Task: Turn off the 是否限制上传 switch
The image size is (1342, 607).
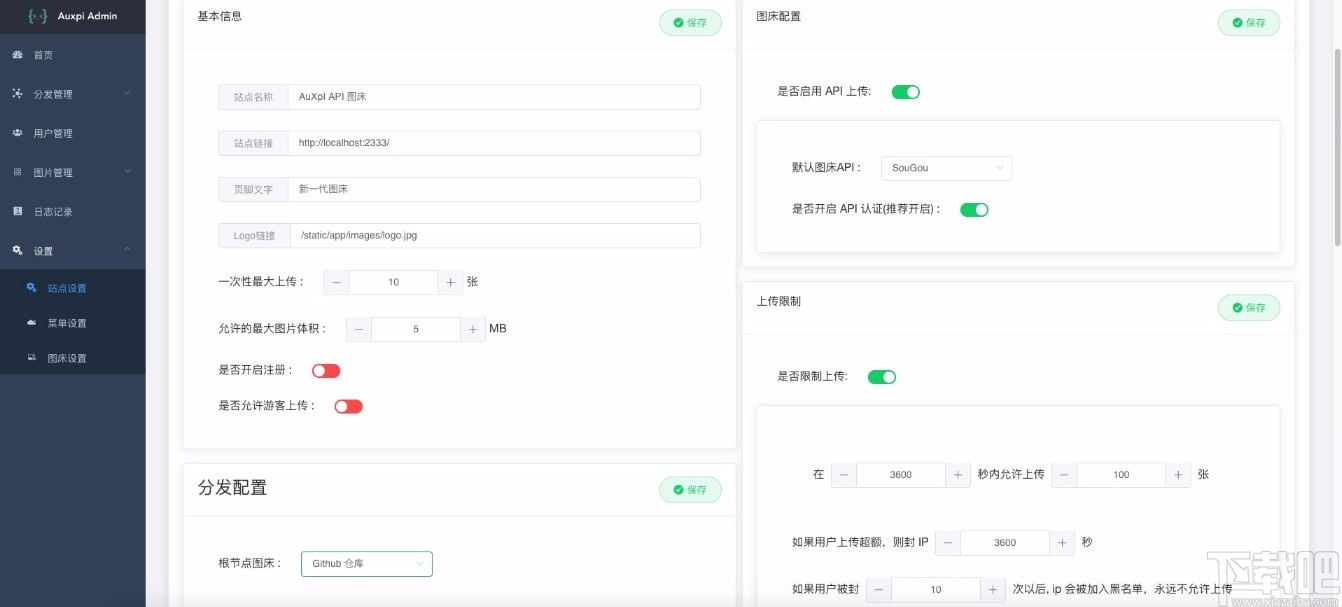Action: pyautogui.click(x=881, y=376)
